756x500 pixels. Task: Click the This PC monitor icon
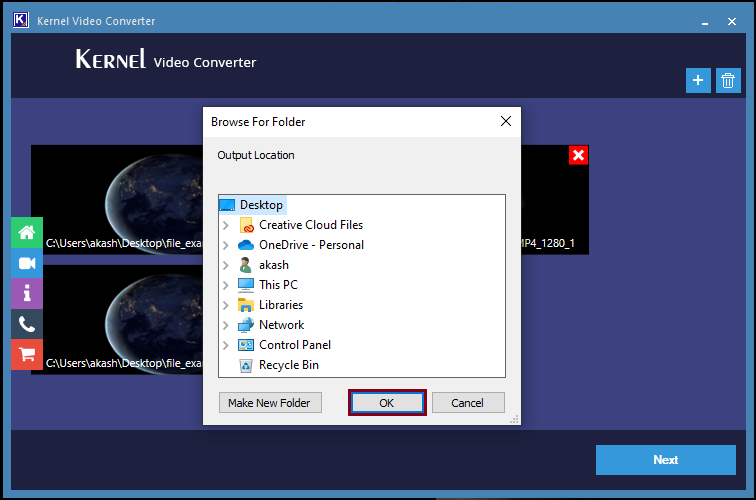pyautogui.click(x=246, y=285)
